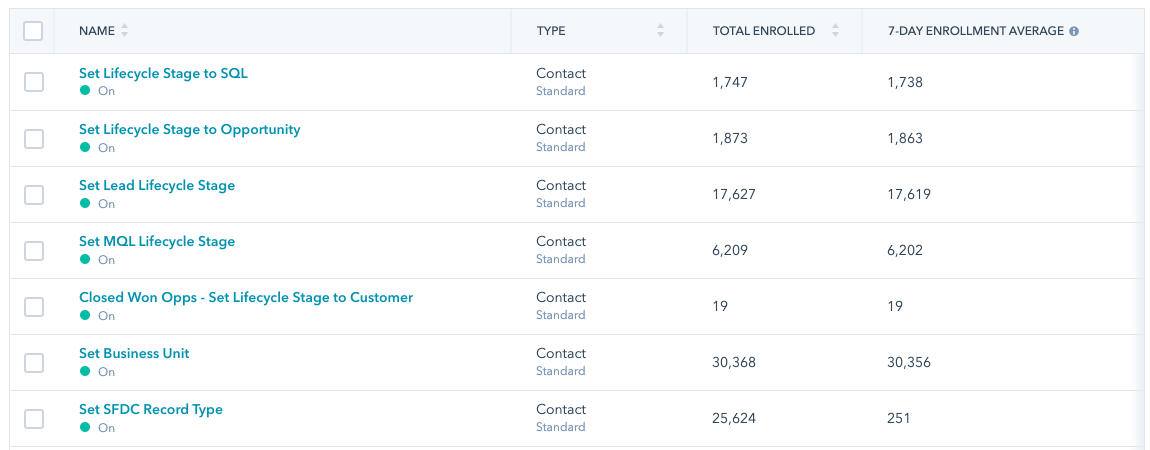Check the Set Lifecycle Stage to SQL row
The image size is (1150, 450).
coord(34,82)
